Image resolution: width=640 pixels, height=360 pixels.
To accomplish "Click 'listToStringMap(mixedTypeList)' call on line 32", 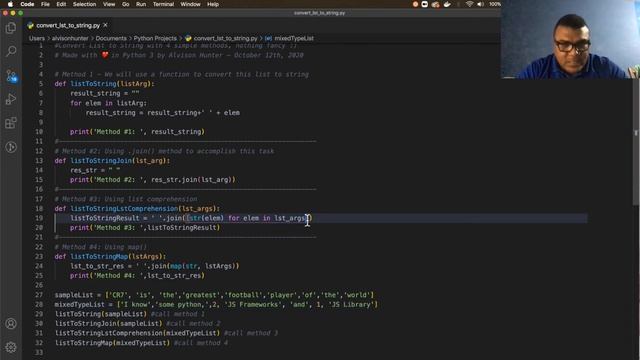I will click(x=112, y=343).
